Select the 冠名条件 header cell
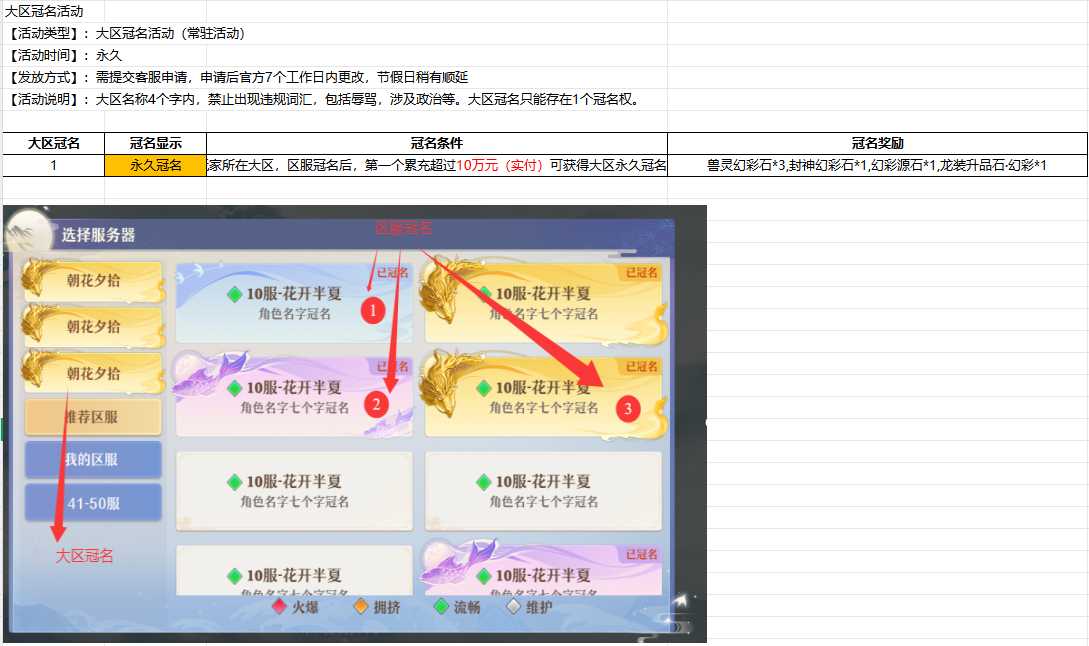Screen dimensions: 1089x646 437,144
